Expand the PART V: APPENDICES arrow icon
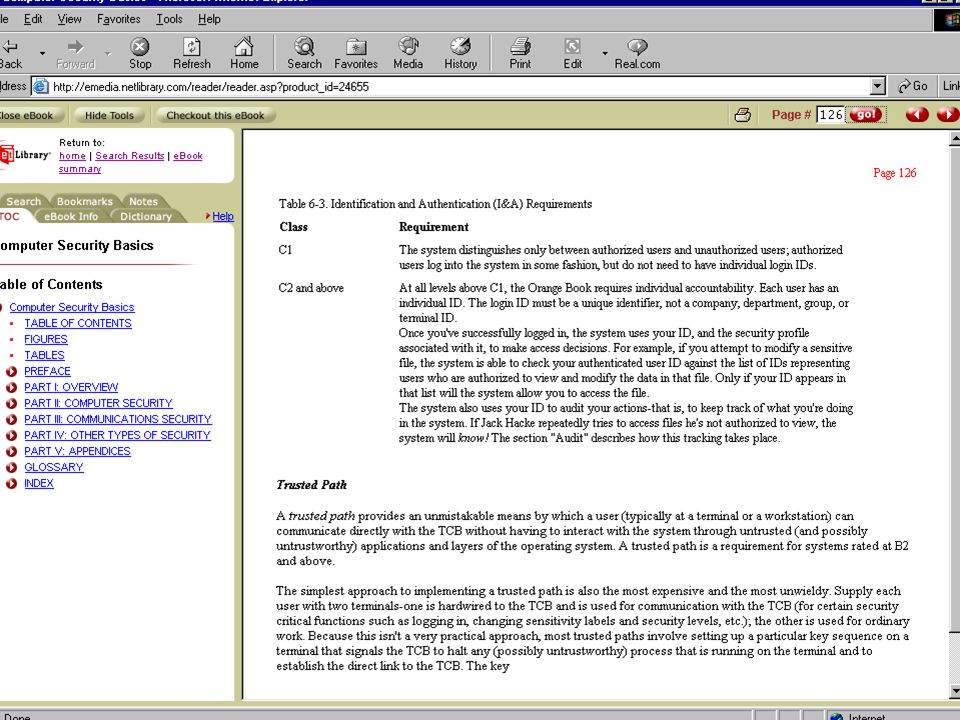 [11, 451]
